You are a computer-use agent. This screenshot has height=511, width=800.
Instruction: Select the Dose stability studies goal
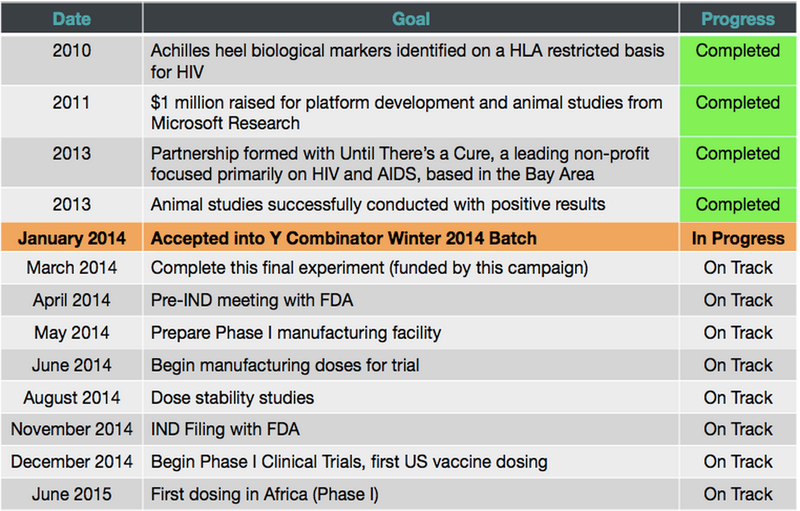tap(233, 397)
